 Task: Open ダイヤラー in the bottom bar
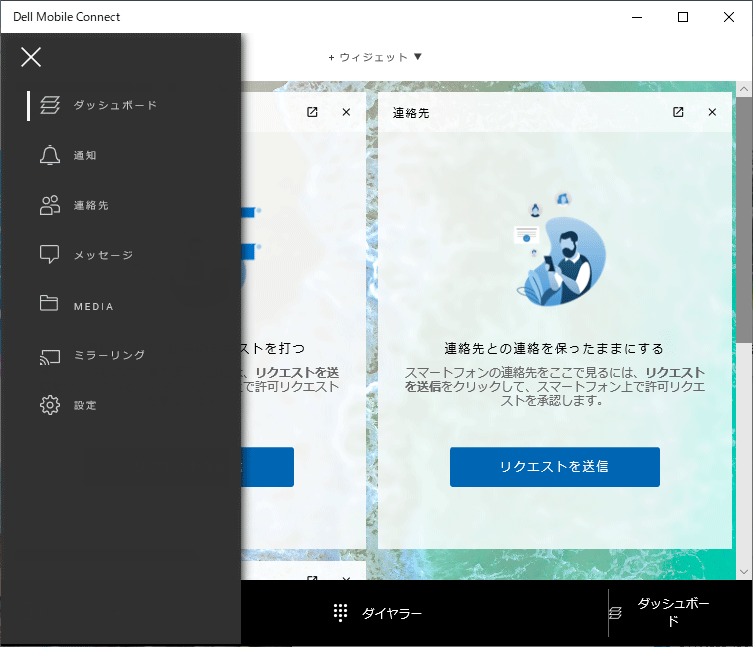coord(392,613)
